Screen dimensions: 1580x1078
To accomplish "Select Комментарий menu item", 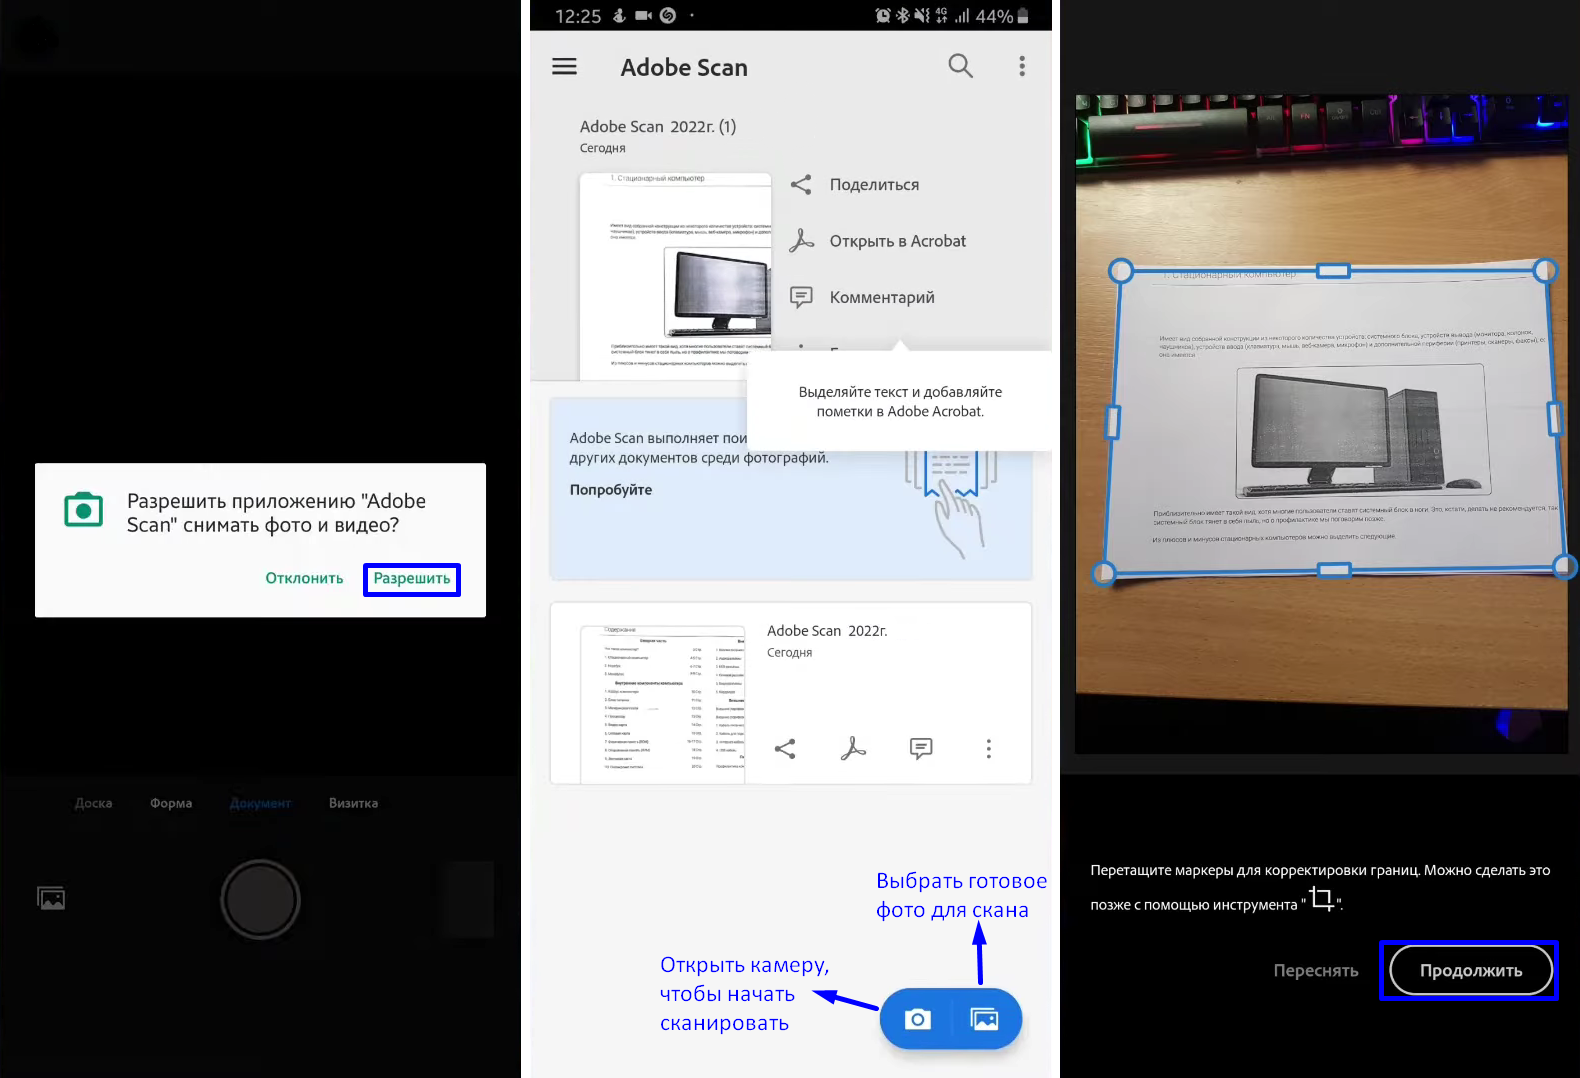I will [x=882, y=297].
